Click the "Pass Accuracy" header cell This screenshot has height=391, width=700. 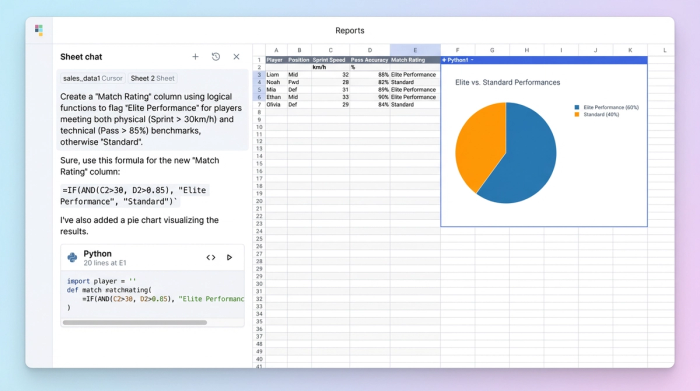coord(370,60)
